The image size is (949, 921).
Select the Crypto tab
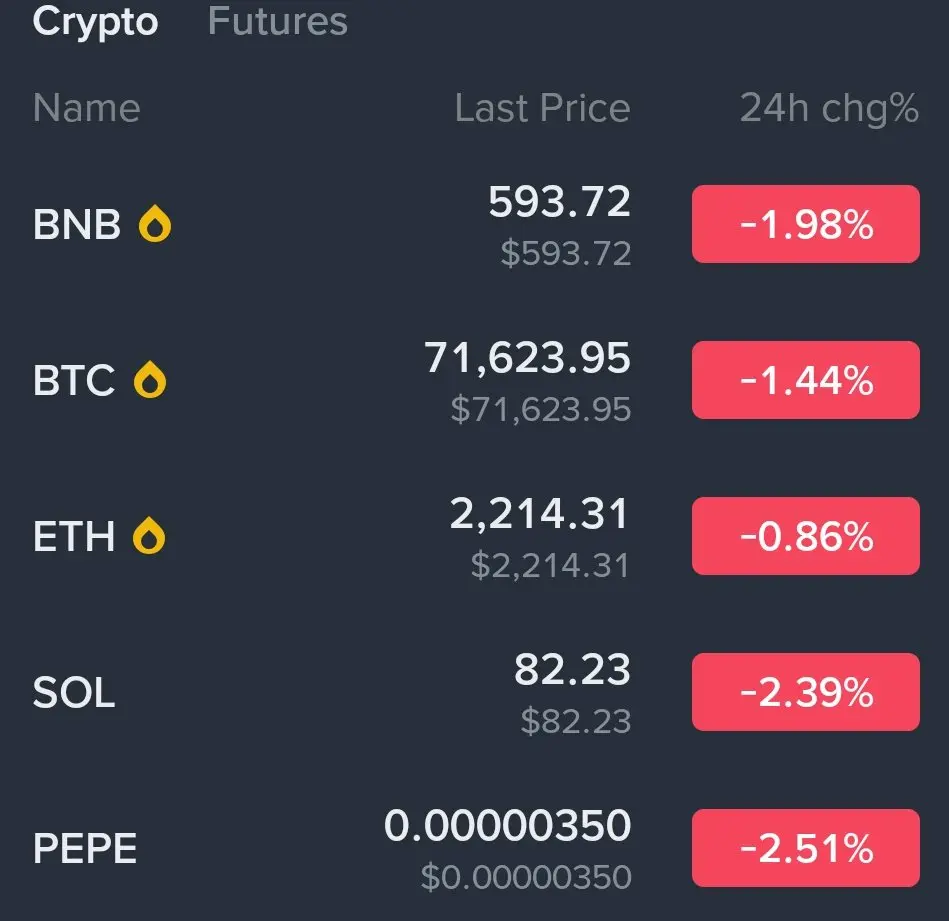(95, 22)
